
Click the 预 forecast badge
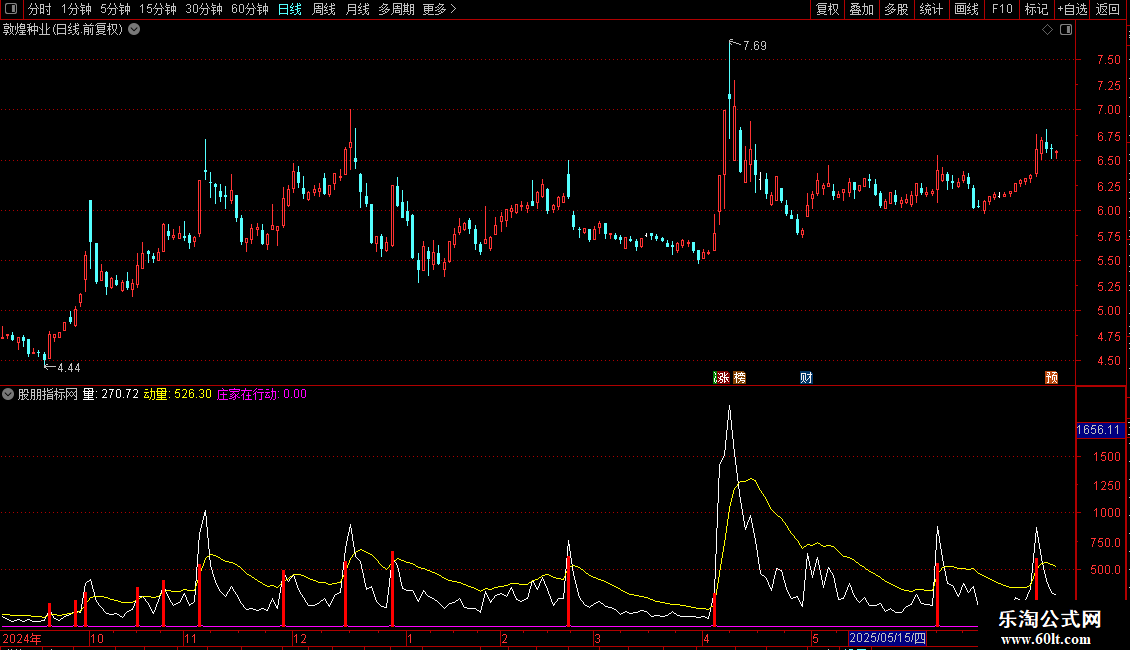pyautogui.click(x=1051, y=378)
